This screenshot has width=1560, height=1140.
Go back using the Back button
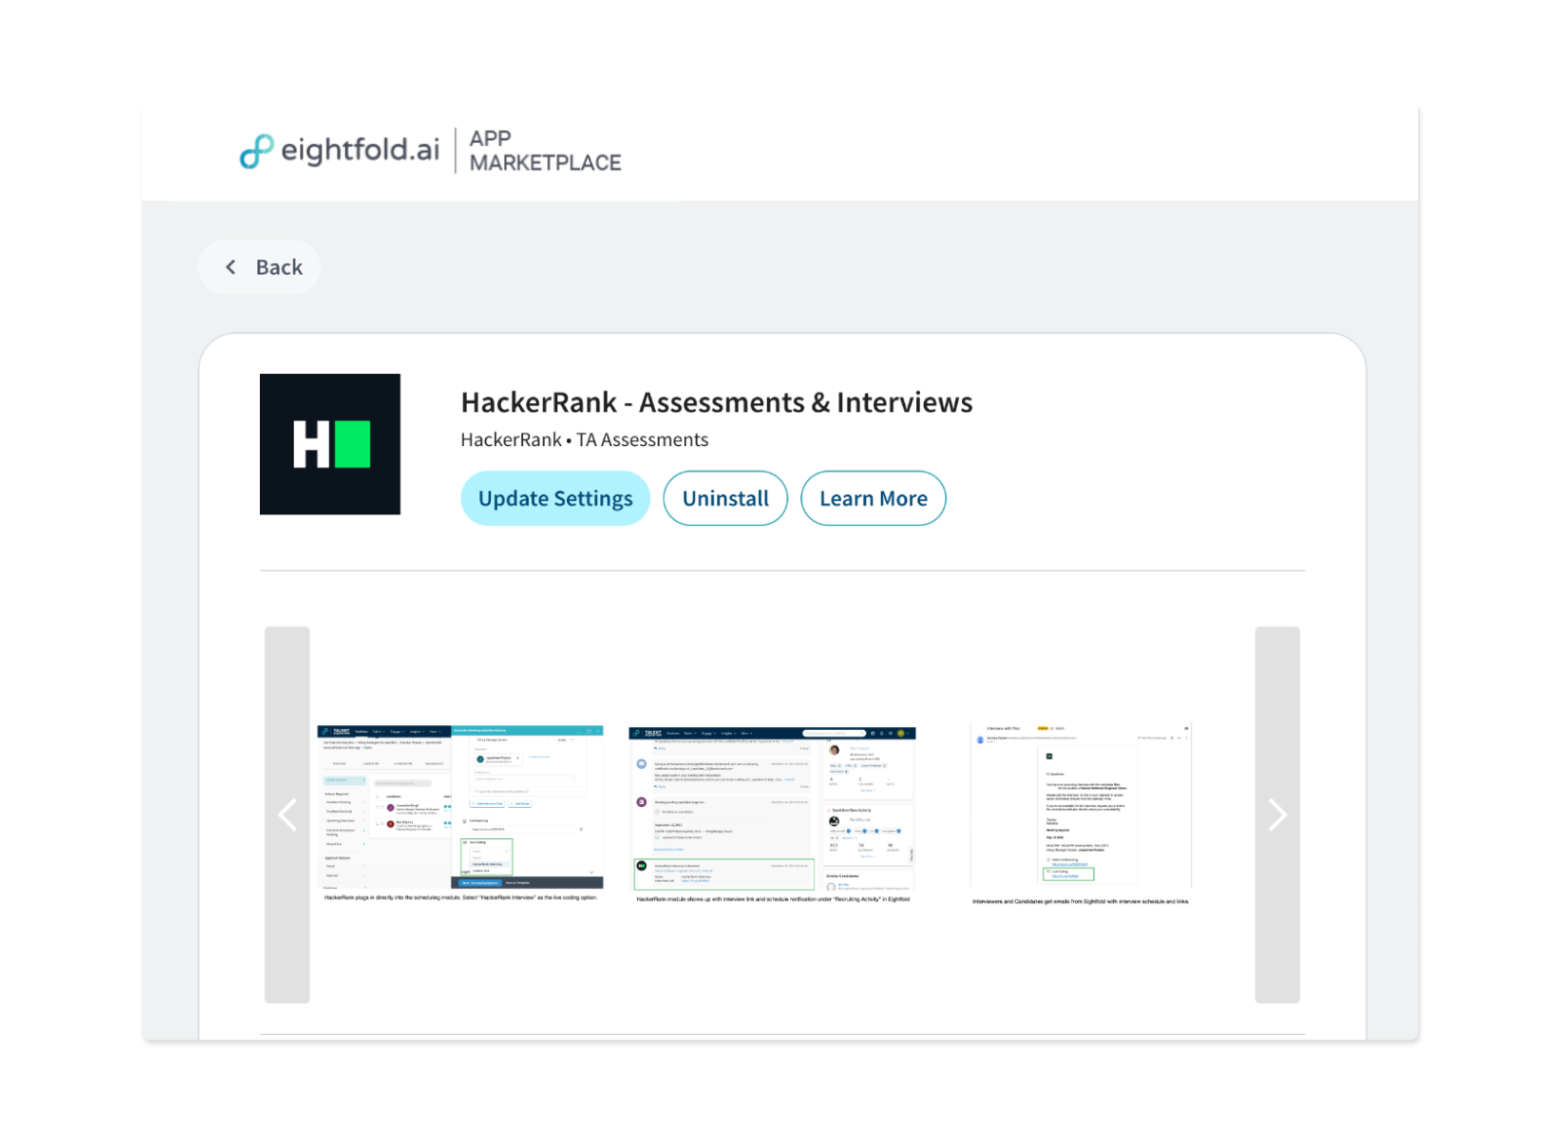(260, 267)
